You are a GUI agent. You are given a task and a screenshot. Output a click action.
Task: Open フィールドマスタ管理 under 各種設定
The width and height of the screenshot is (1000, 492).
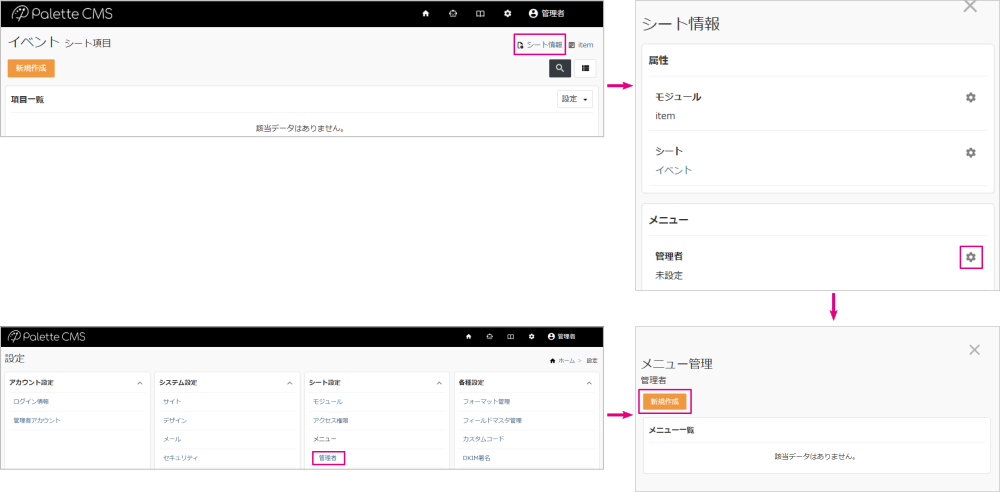[492, 421]
